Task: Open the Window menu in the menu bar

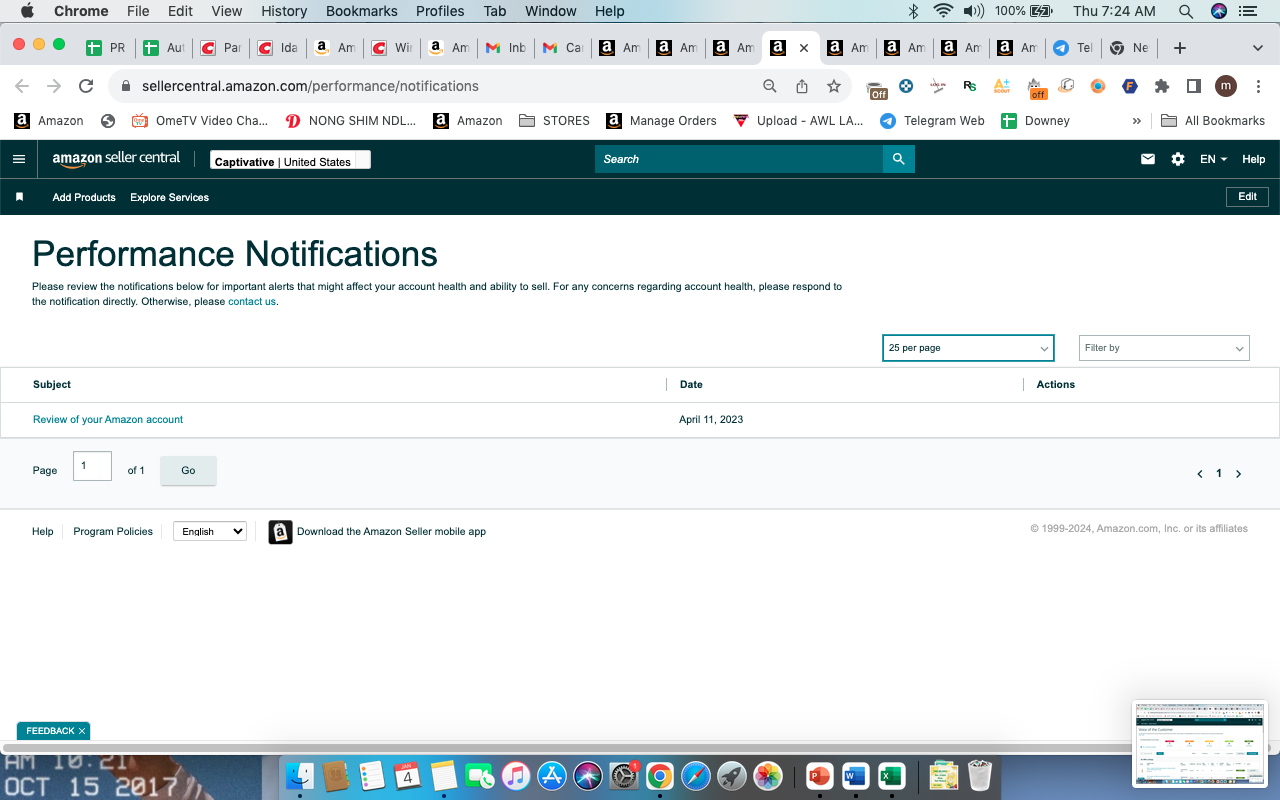Action: (551, 11)
